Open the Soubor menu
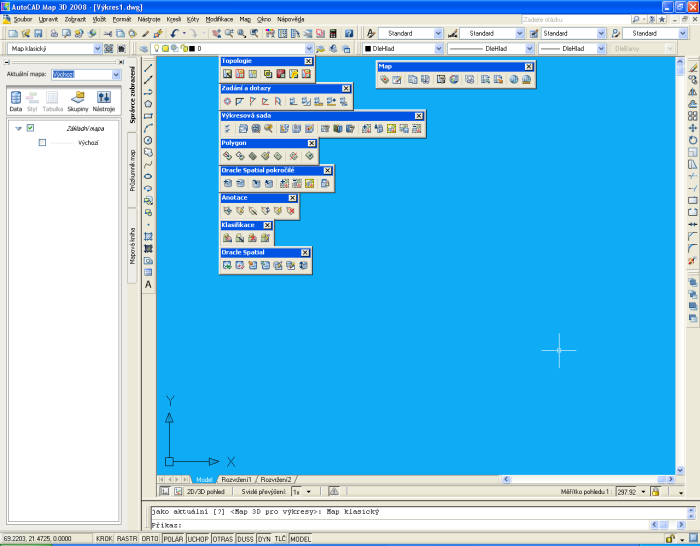This screenshot has height=546, width=700. pos(23,19)
